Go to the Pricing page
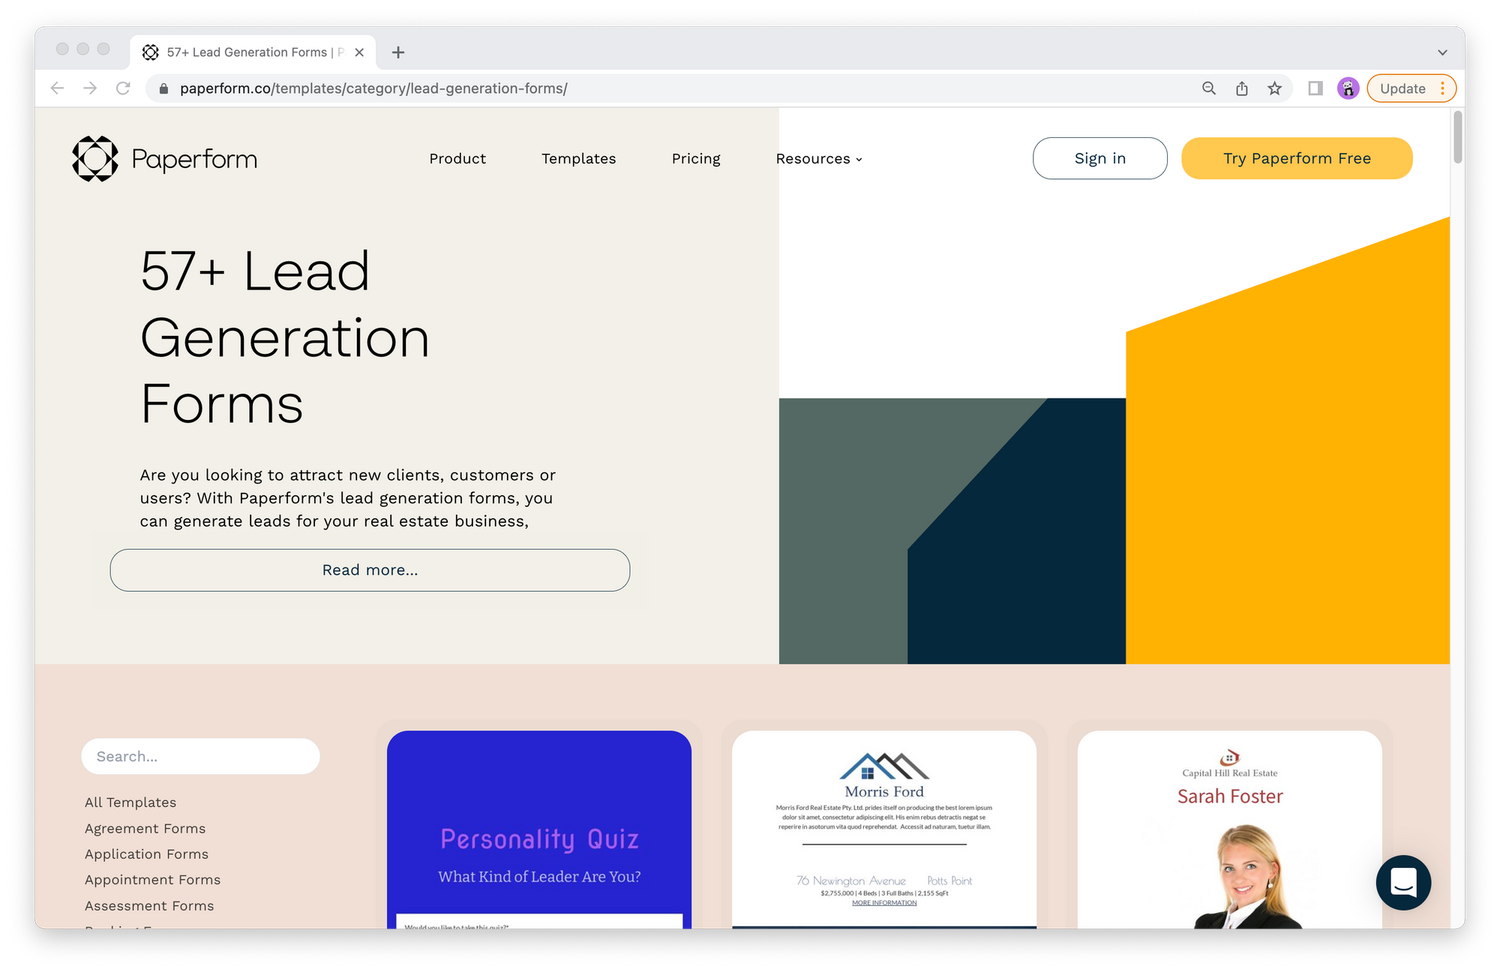Image resolution: width=1500 pixels, height=972 pixels. (x=696, y=159)
